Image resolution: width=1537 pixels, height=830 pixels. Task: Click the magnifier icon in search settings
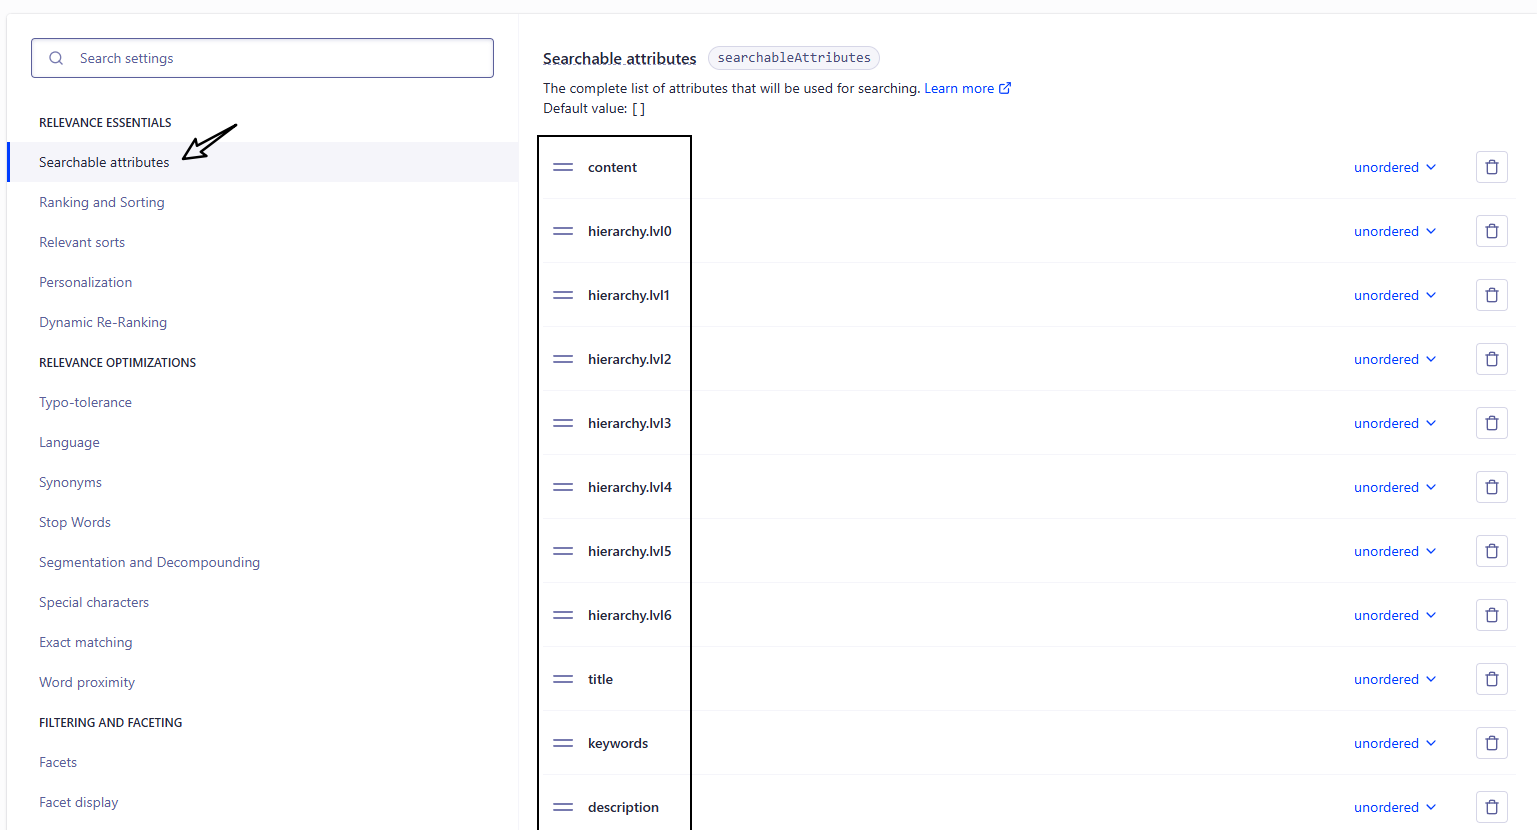56,58
